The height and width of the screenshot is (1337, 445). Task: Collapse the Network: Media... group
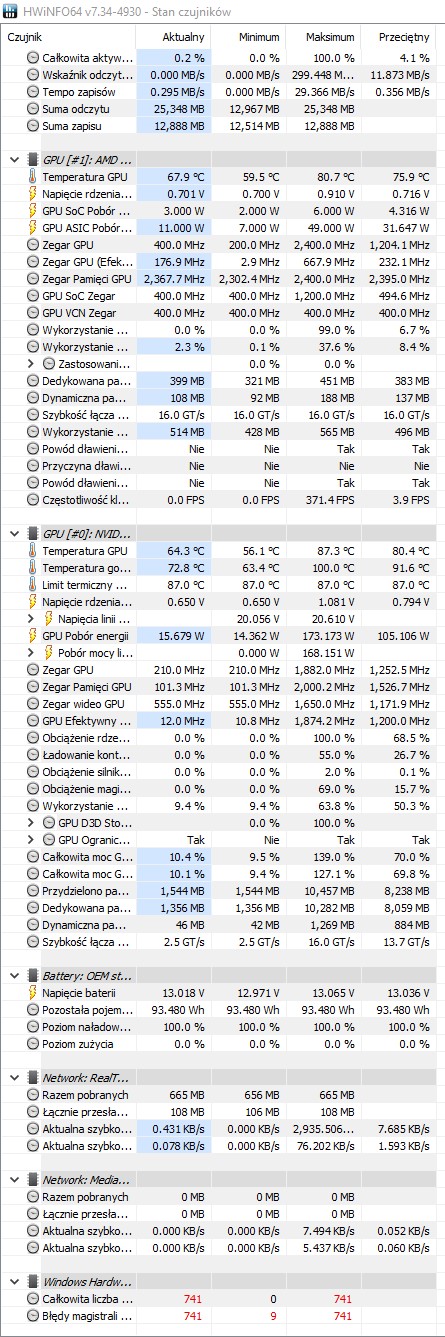(x=14, y=1180)
